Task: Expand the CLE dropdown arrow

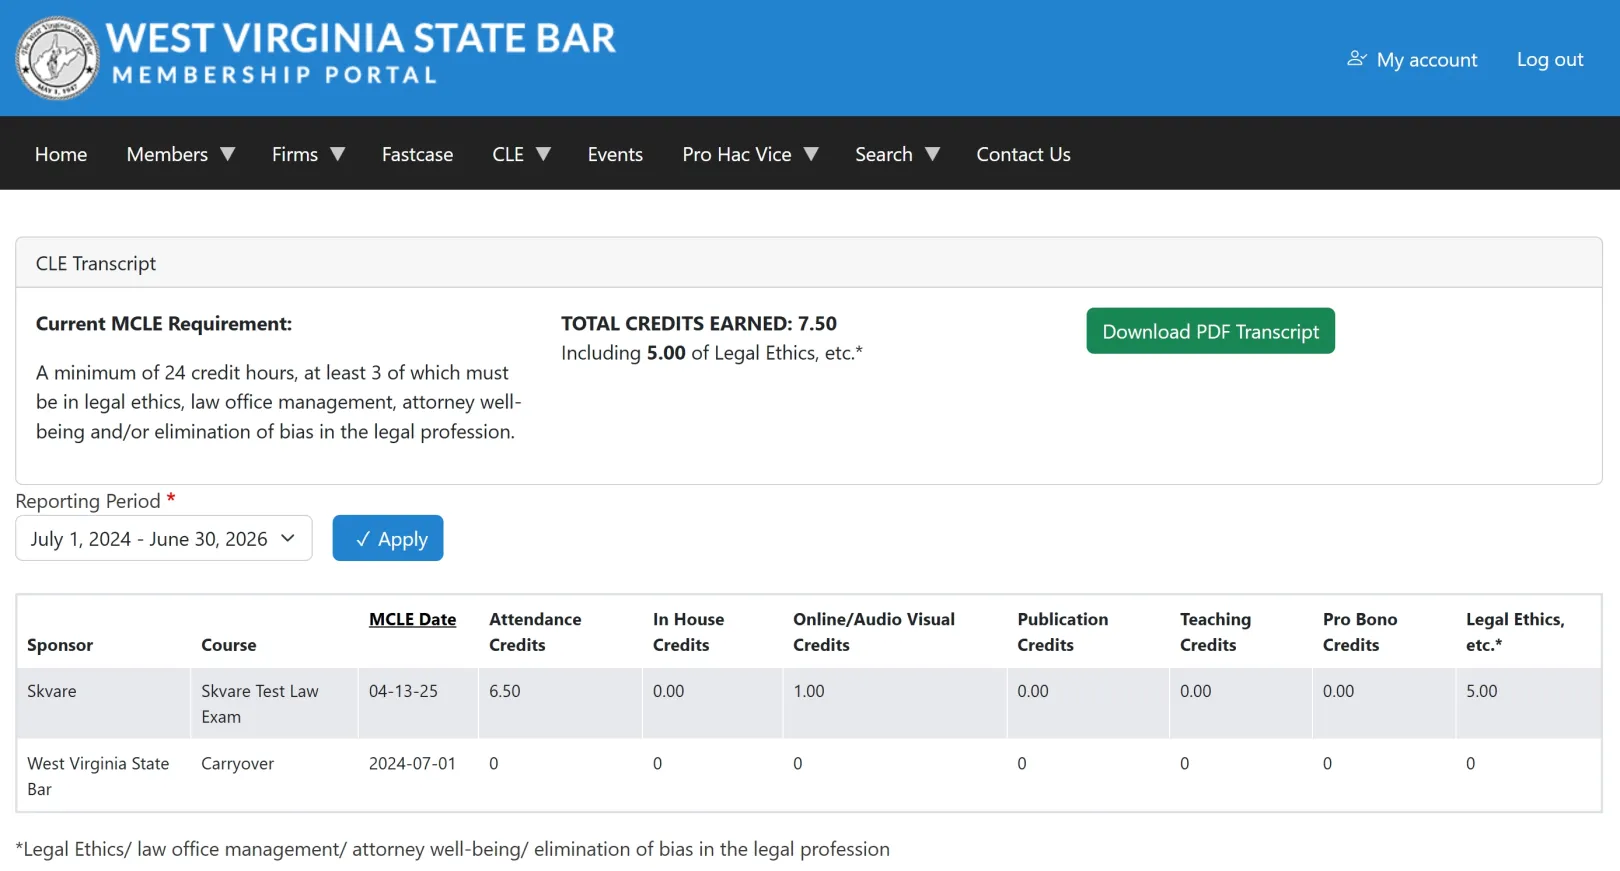Action: pos(544,154)
